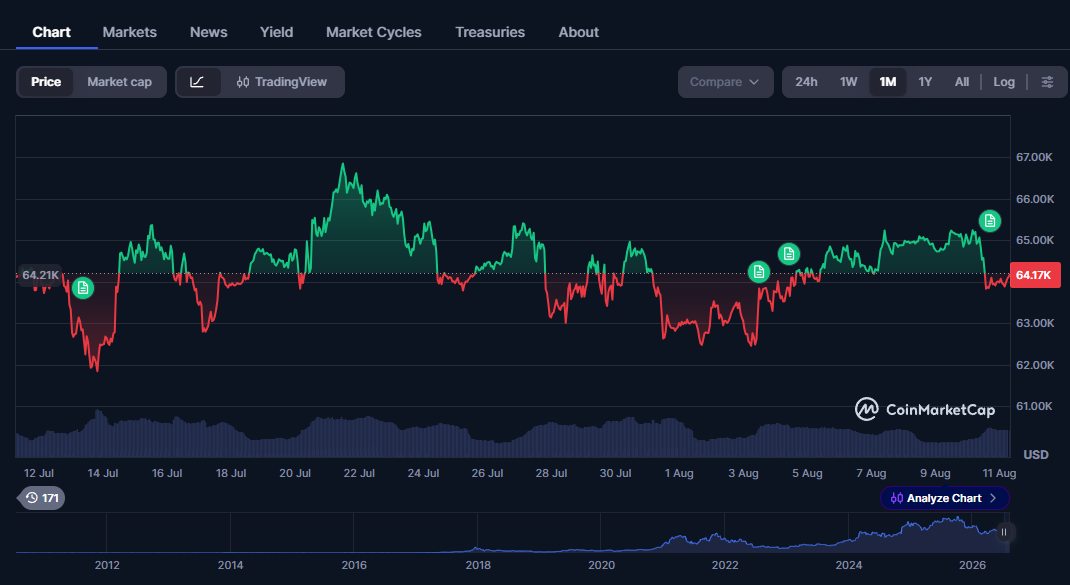Click the 62.00K axis label

(1035, 365)
